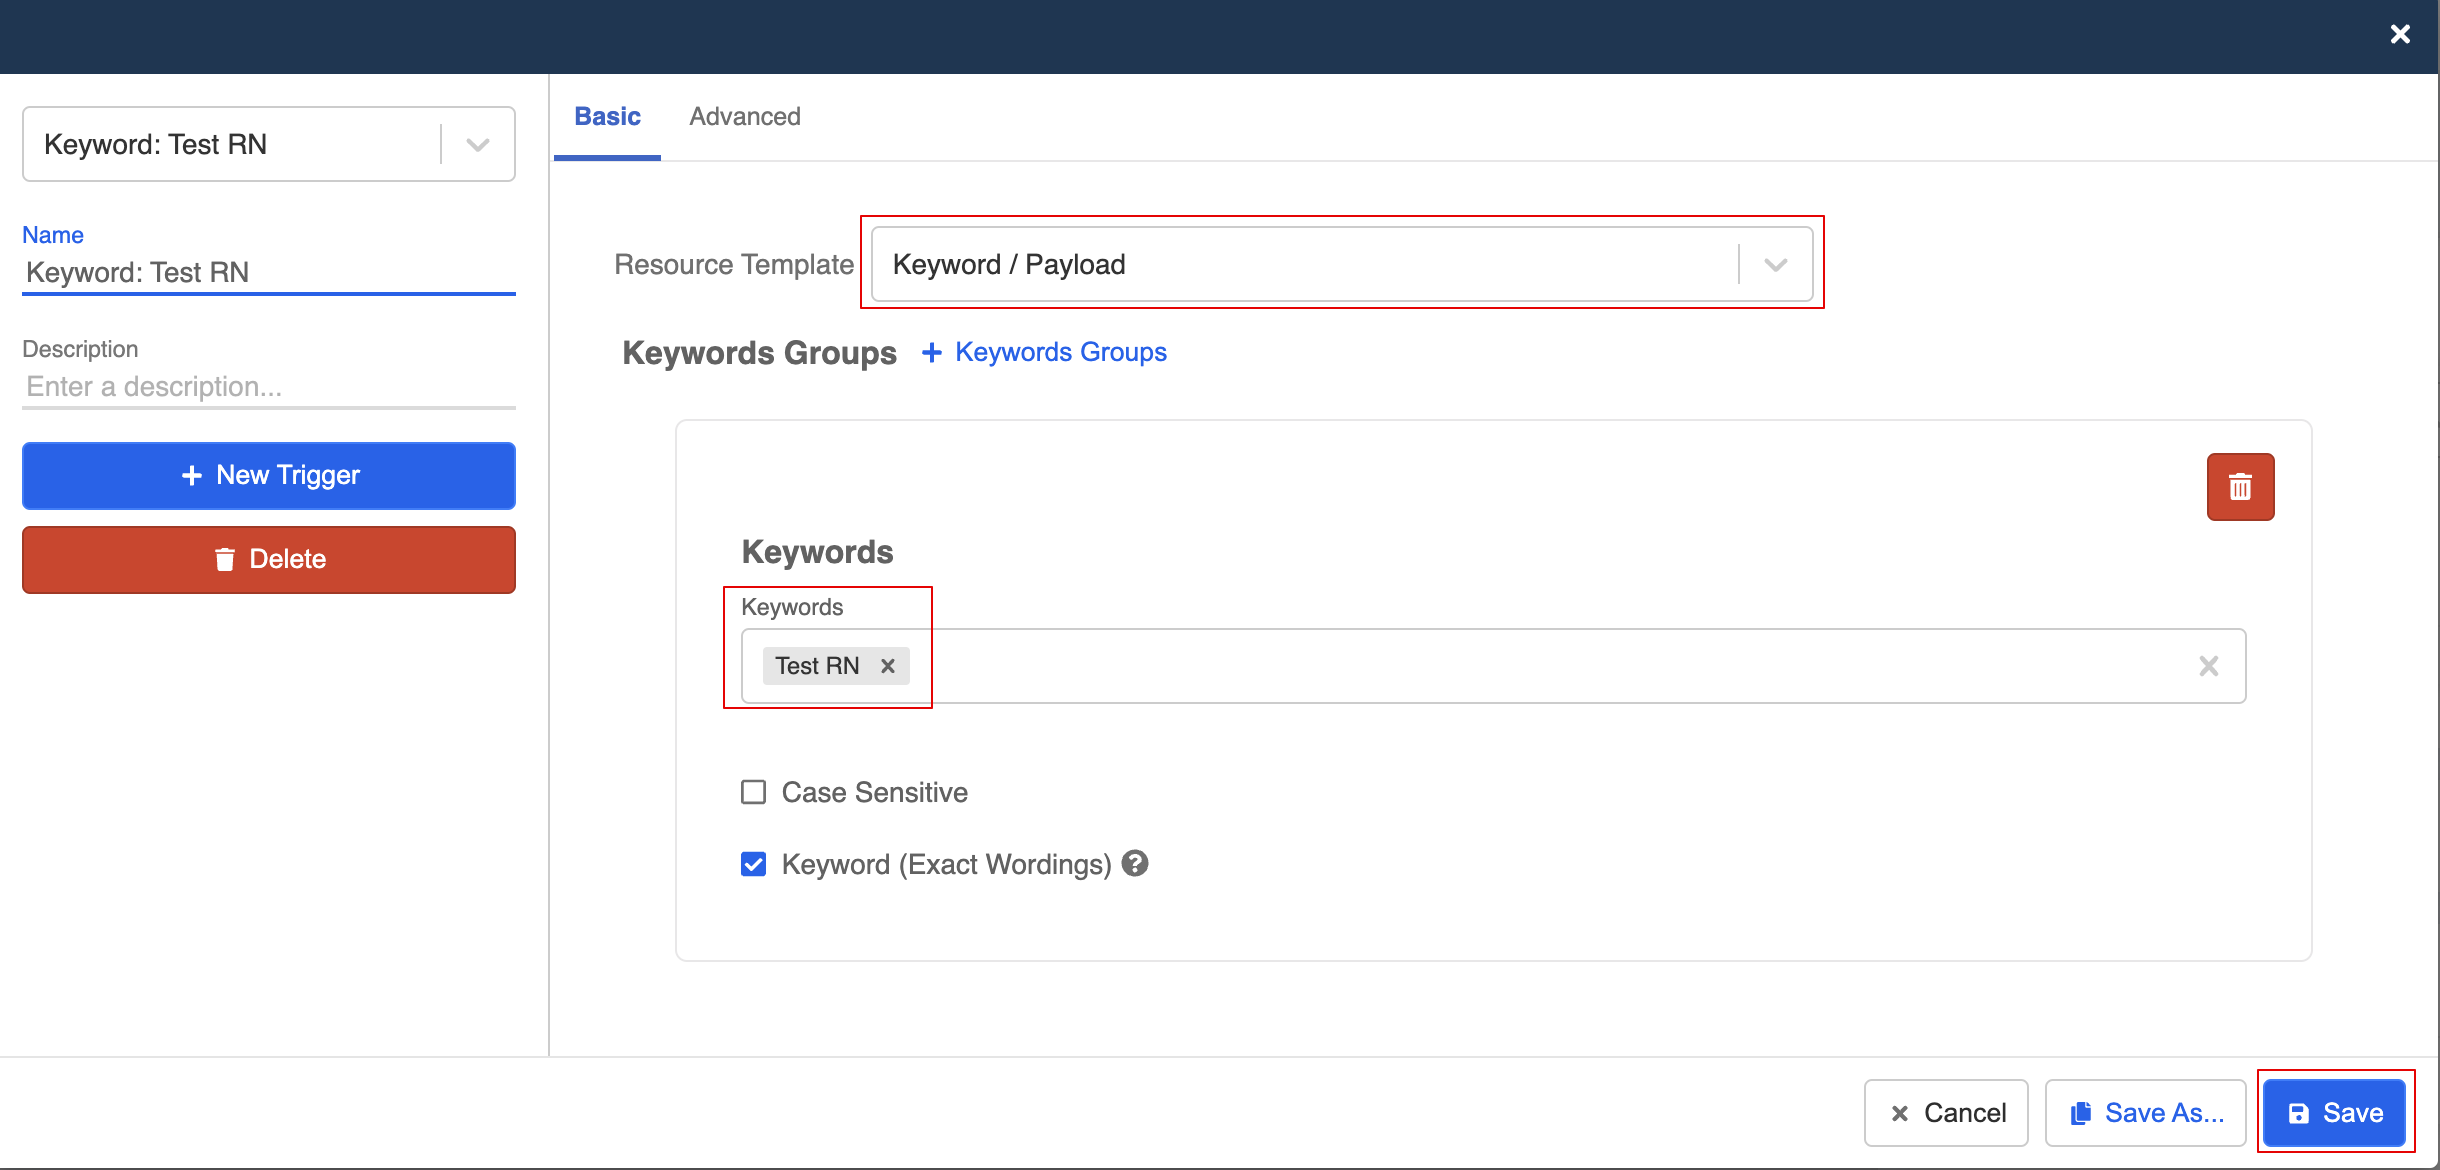Click the red trash icon in keyword group

[x=2240, y=487]
